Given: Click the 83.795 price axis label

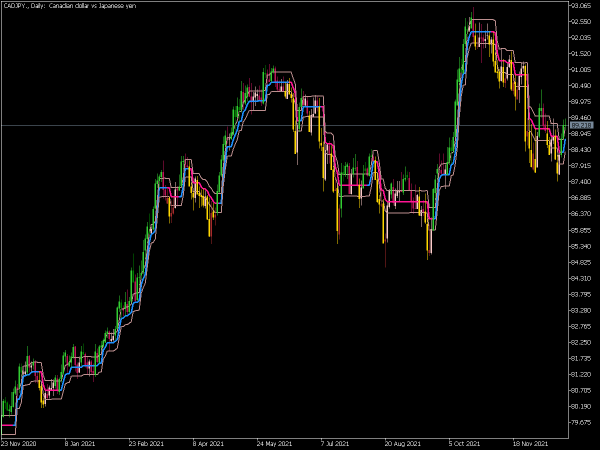Looking at the screenshot, I should pos(580,295).
